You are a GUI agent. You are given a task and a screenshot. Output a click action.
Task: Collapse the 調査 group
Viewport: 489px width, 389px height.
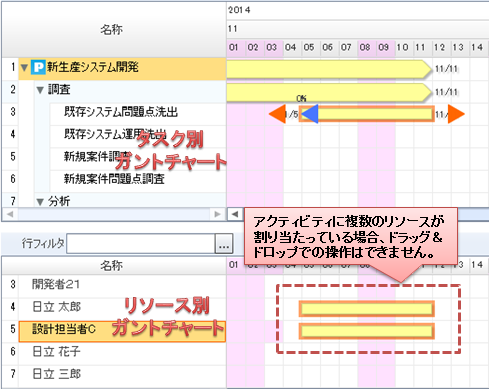(x=40, y=90)
